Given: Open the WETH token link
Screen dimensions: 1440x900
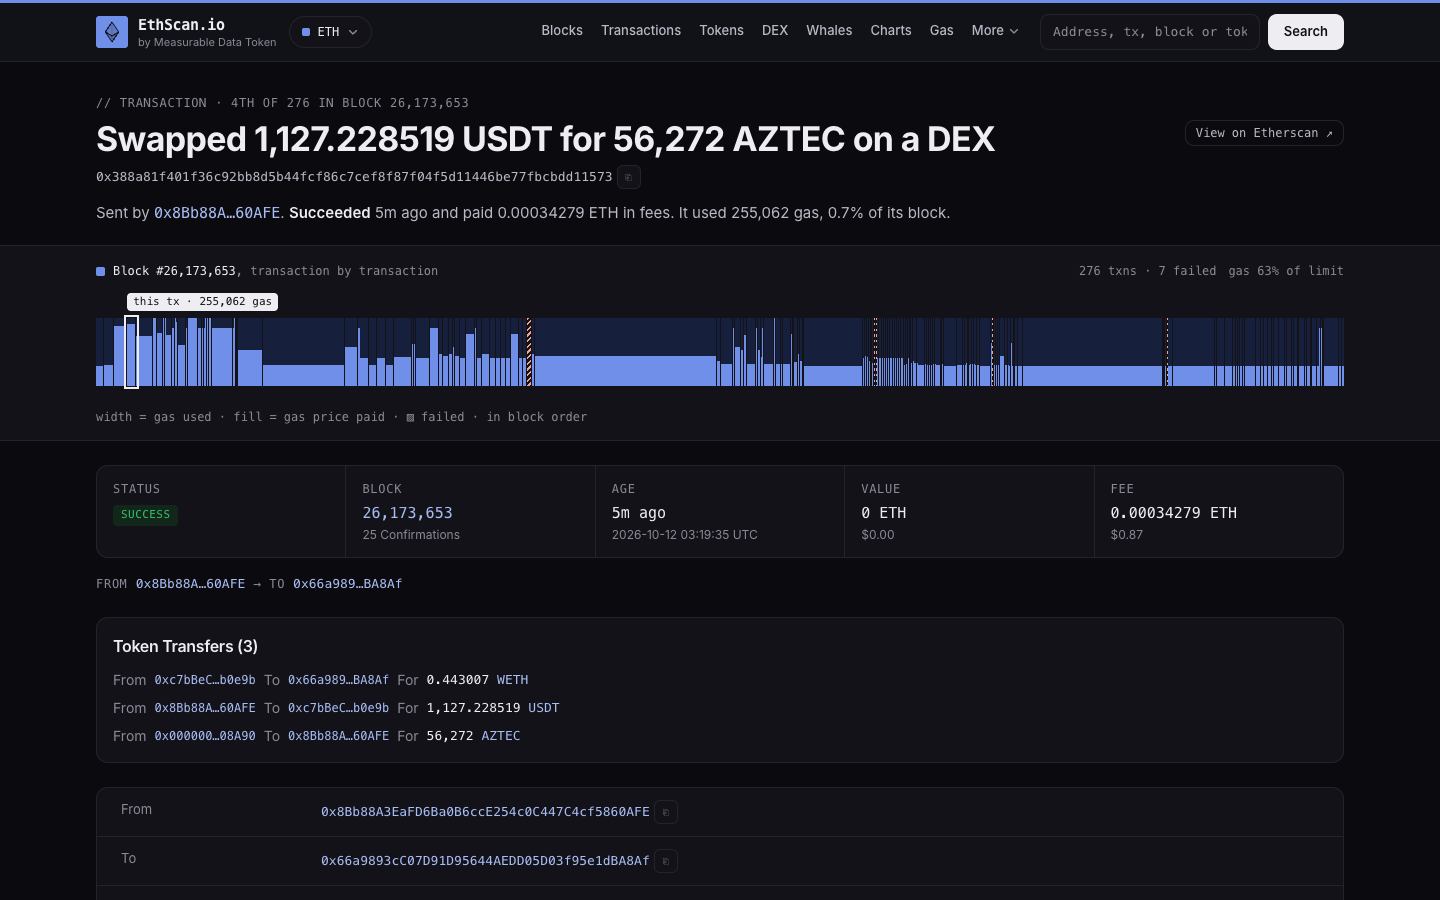Looking at the screenshot, I should (513, 680).
